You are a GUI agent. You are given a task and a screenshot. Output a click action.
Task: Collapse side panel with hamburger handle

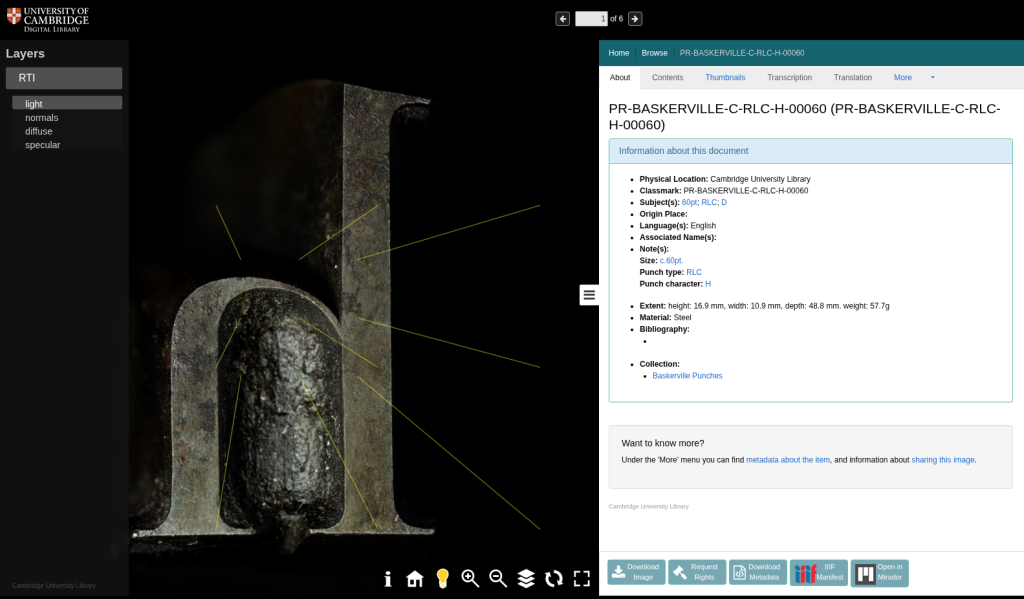click(589, 294)
